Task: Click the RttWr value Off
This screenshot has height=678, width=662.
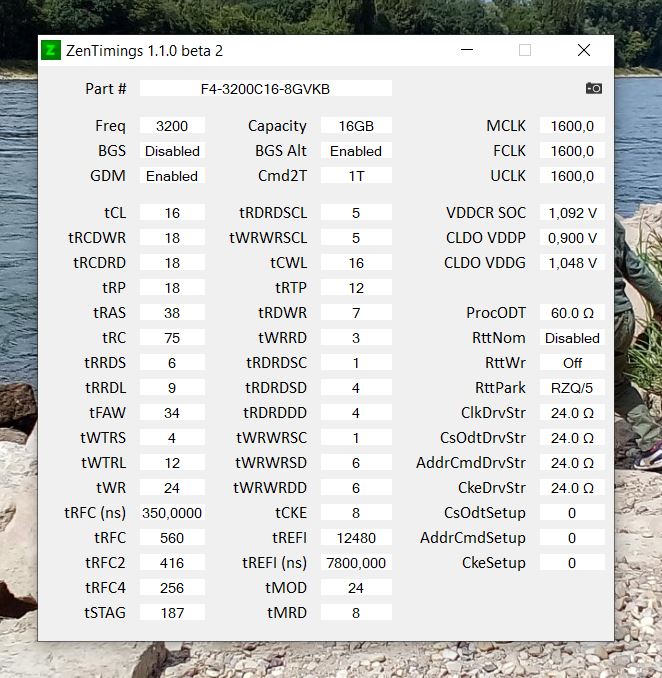Action: tap(572, 363)
